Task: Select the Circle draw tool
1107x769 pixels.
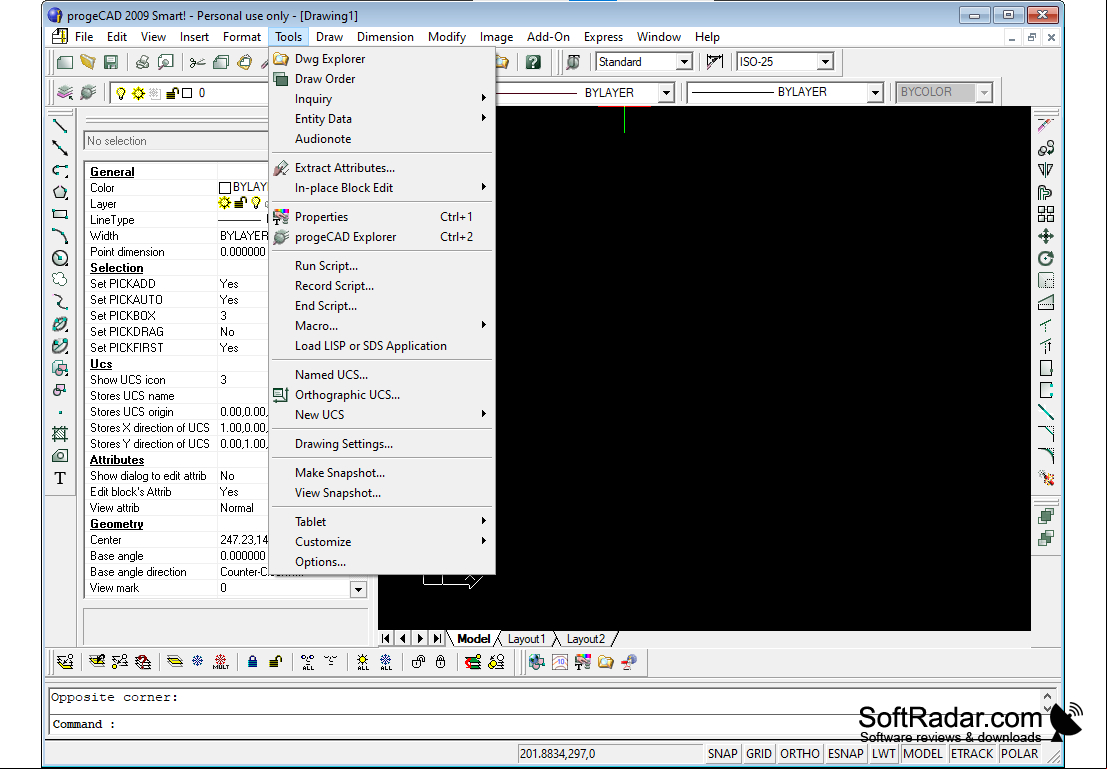Action: 60,258
